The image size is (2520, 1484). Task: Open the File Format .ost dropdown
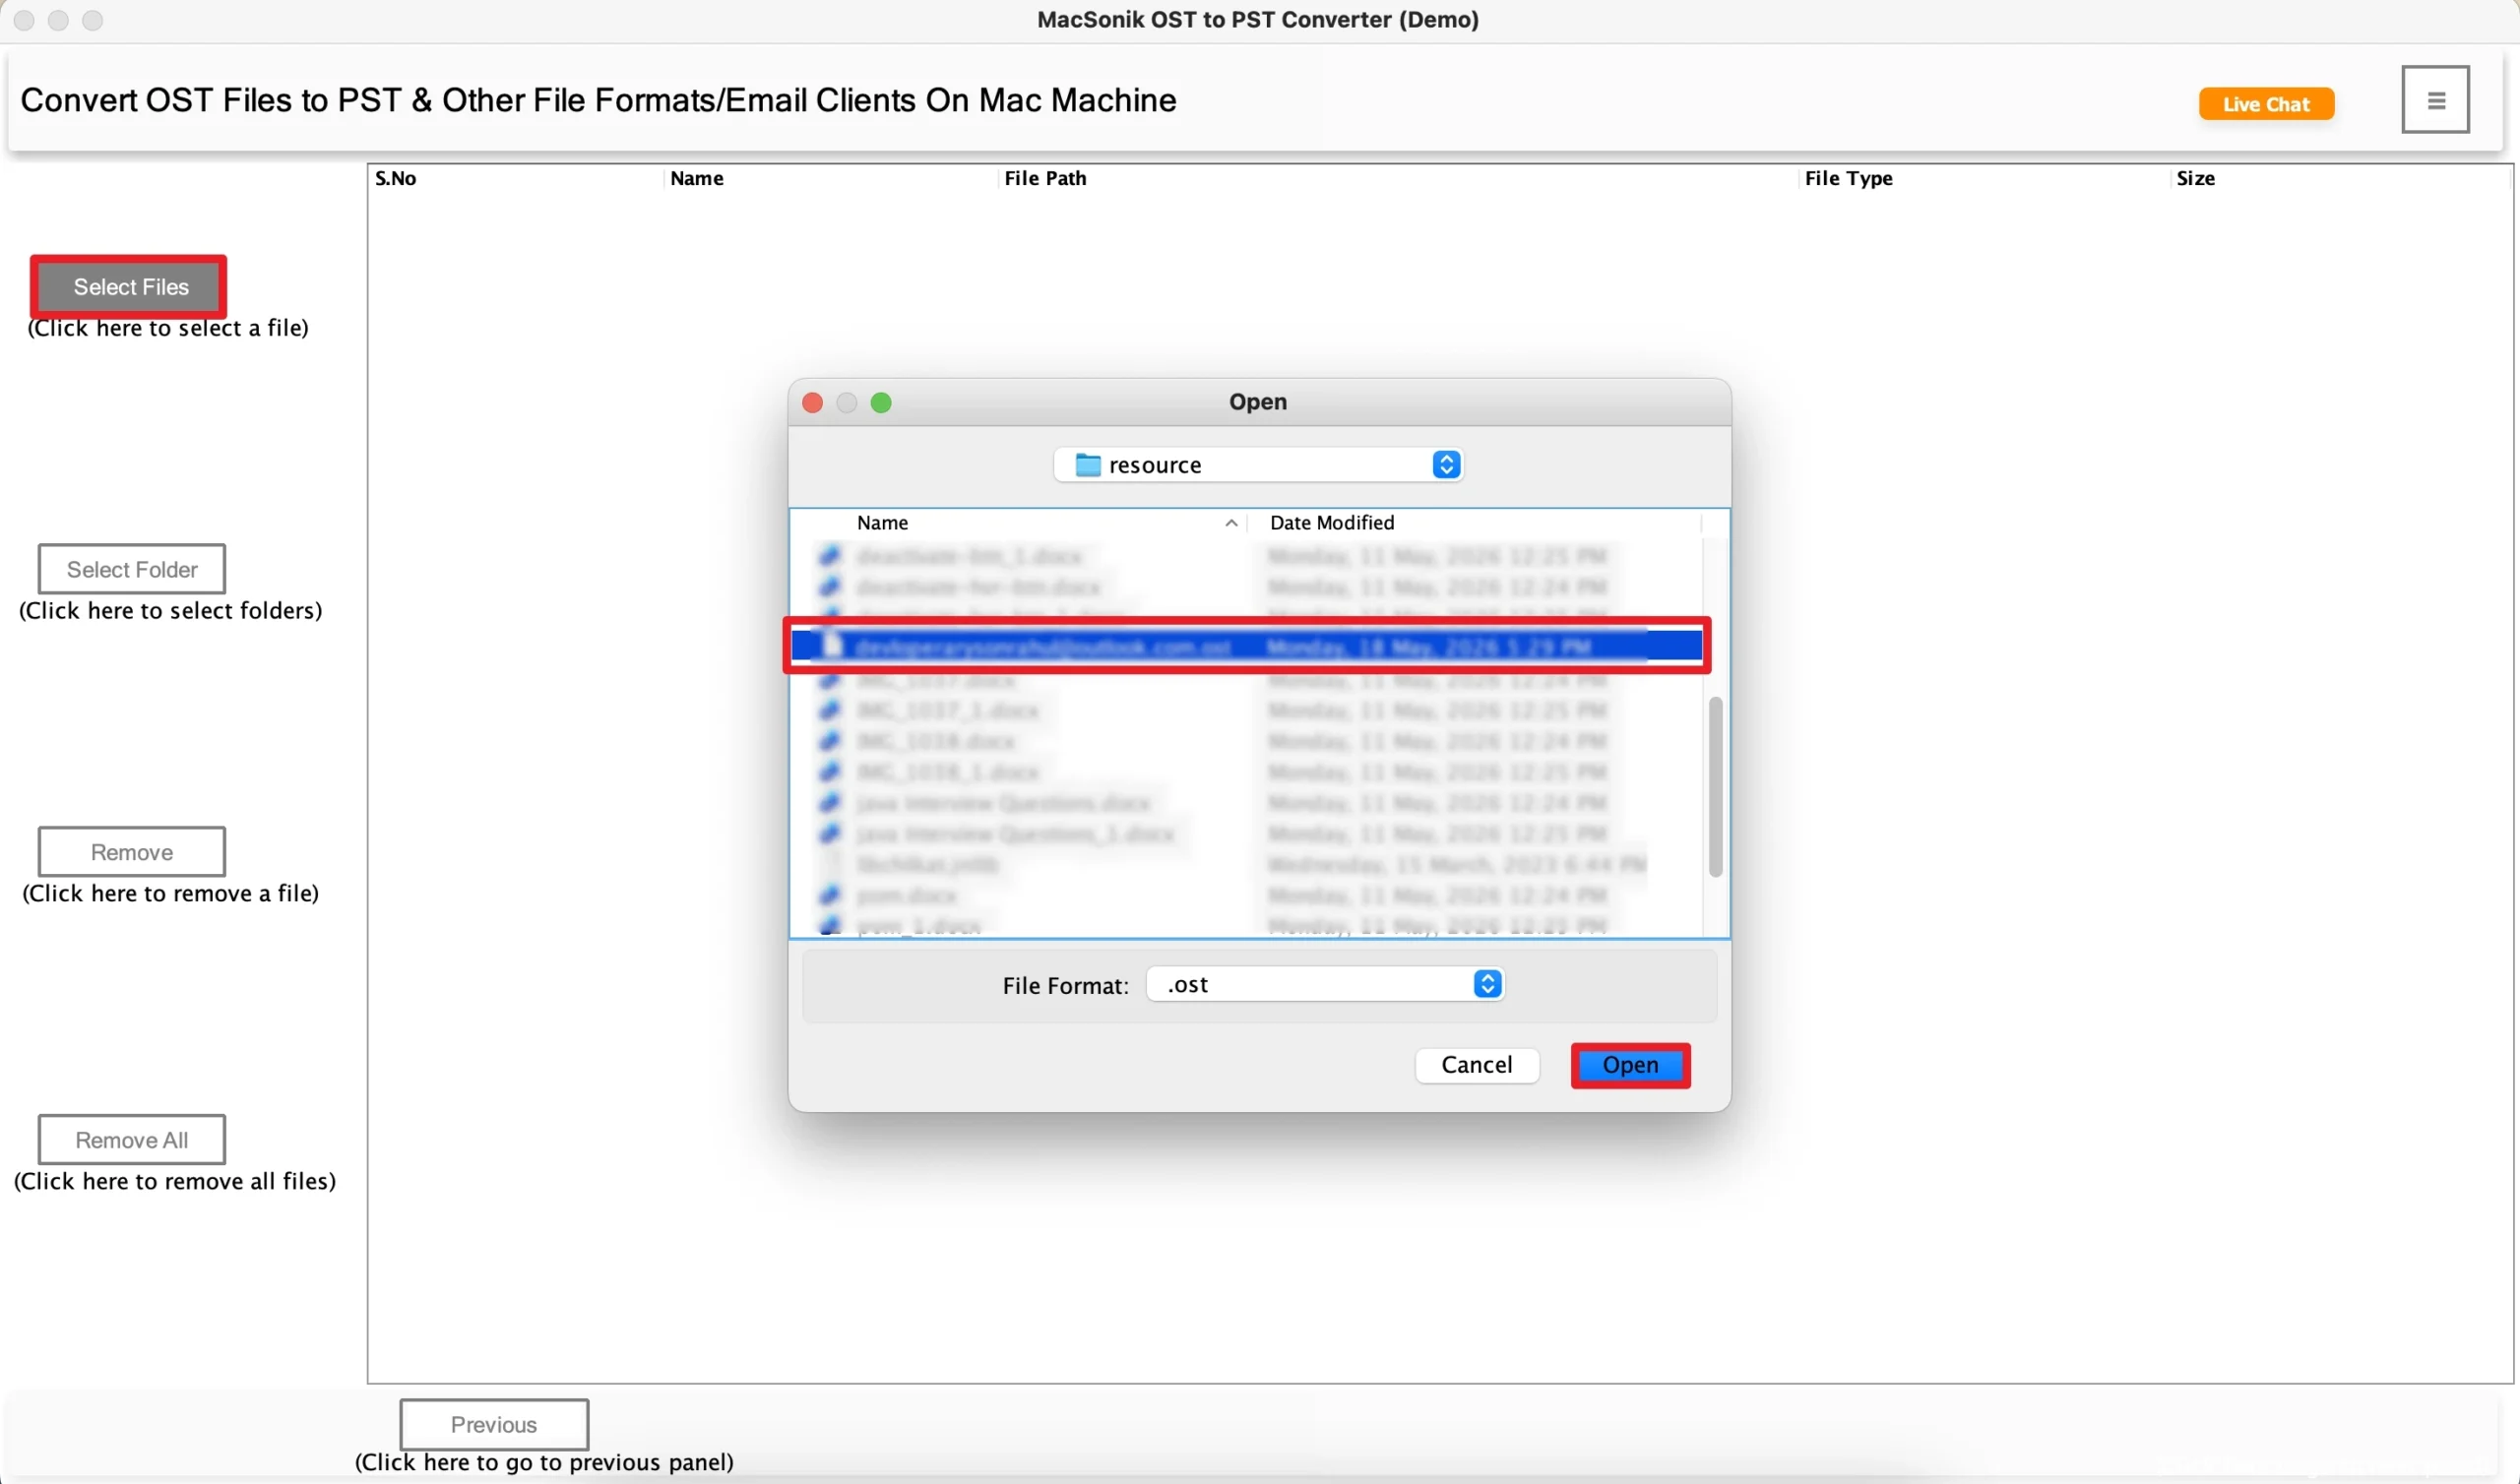coord(1487,984)
